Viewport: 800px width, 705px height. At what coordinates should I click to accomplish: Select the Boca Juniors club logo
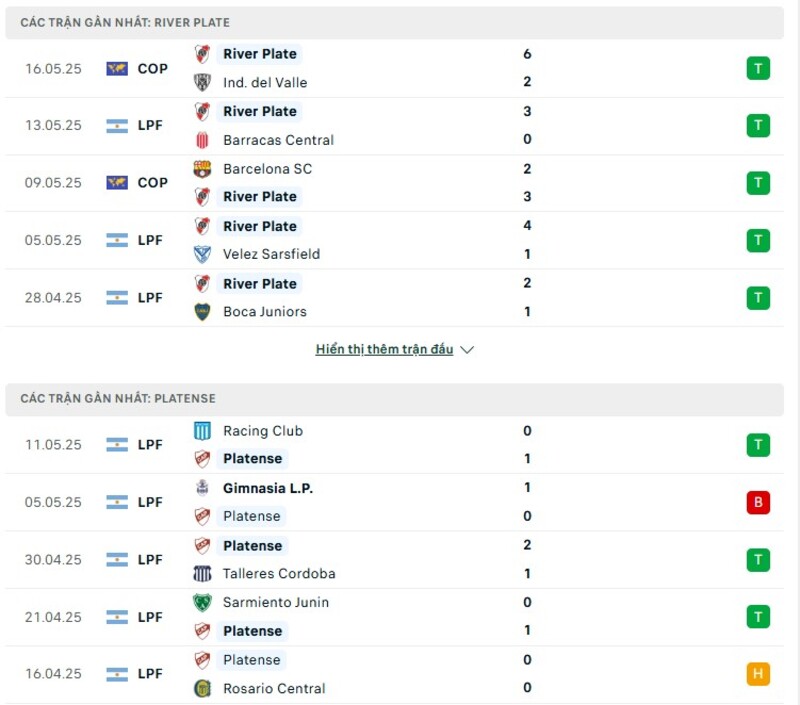[203, 312]
